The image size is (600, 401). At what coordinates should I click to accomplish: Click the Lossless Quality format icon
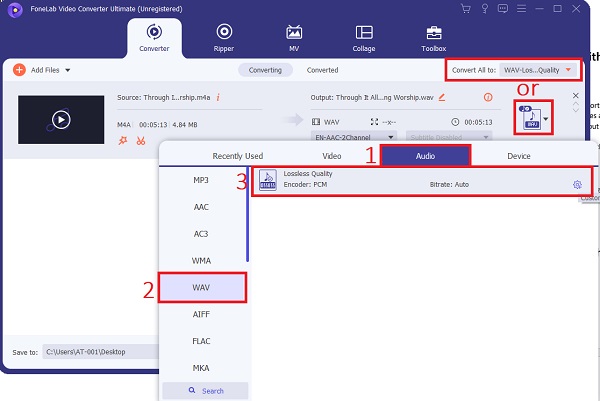click(x=268, y=180)
